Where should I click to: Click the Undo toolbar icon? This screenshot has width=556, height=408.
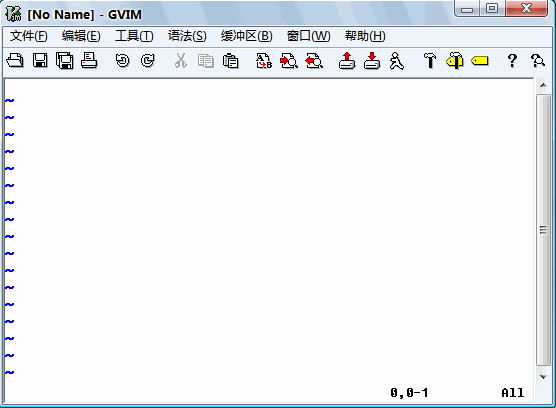(123, 61)
